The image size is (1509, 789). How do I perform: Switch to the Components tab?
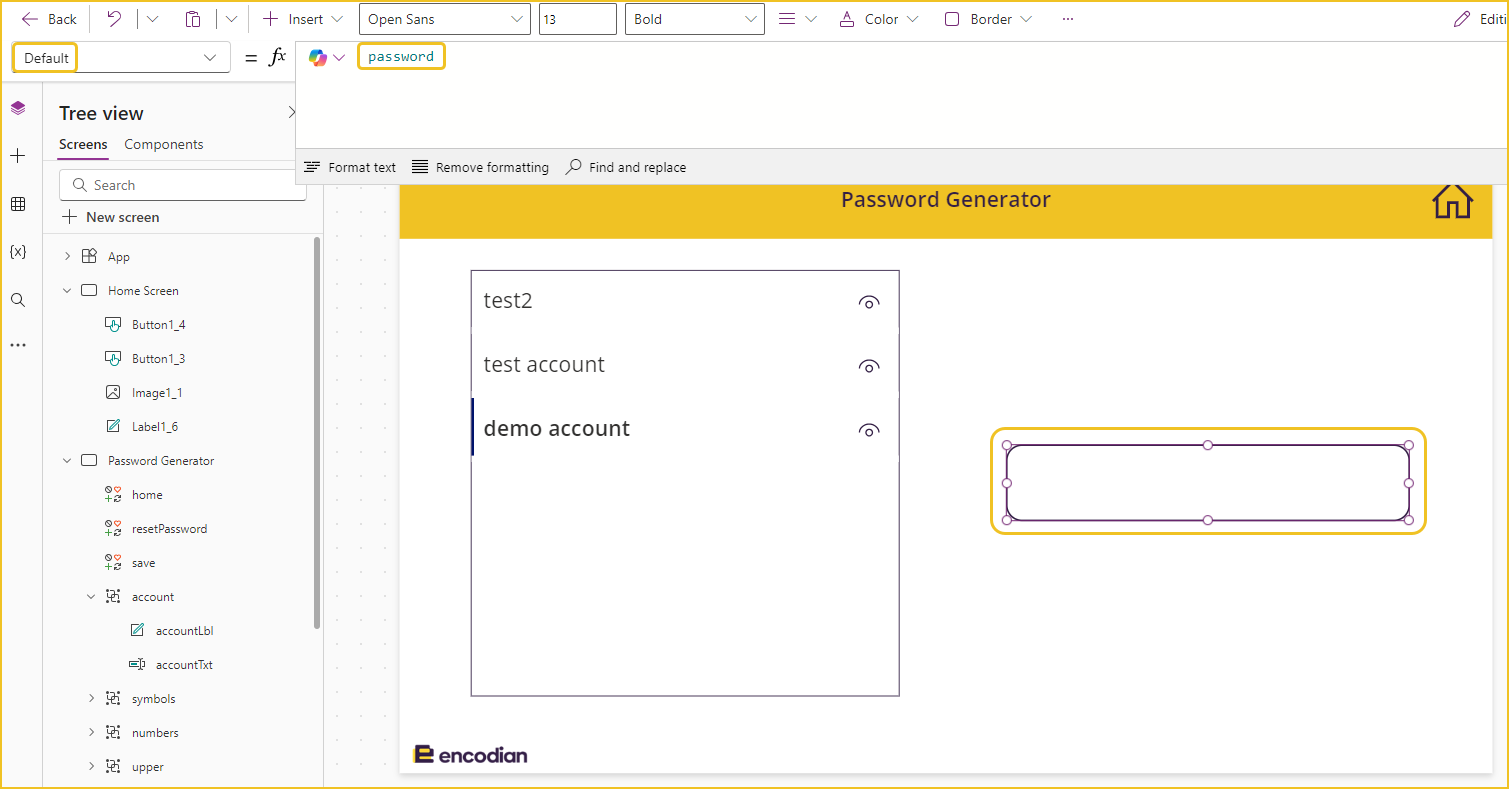(164, 144)
